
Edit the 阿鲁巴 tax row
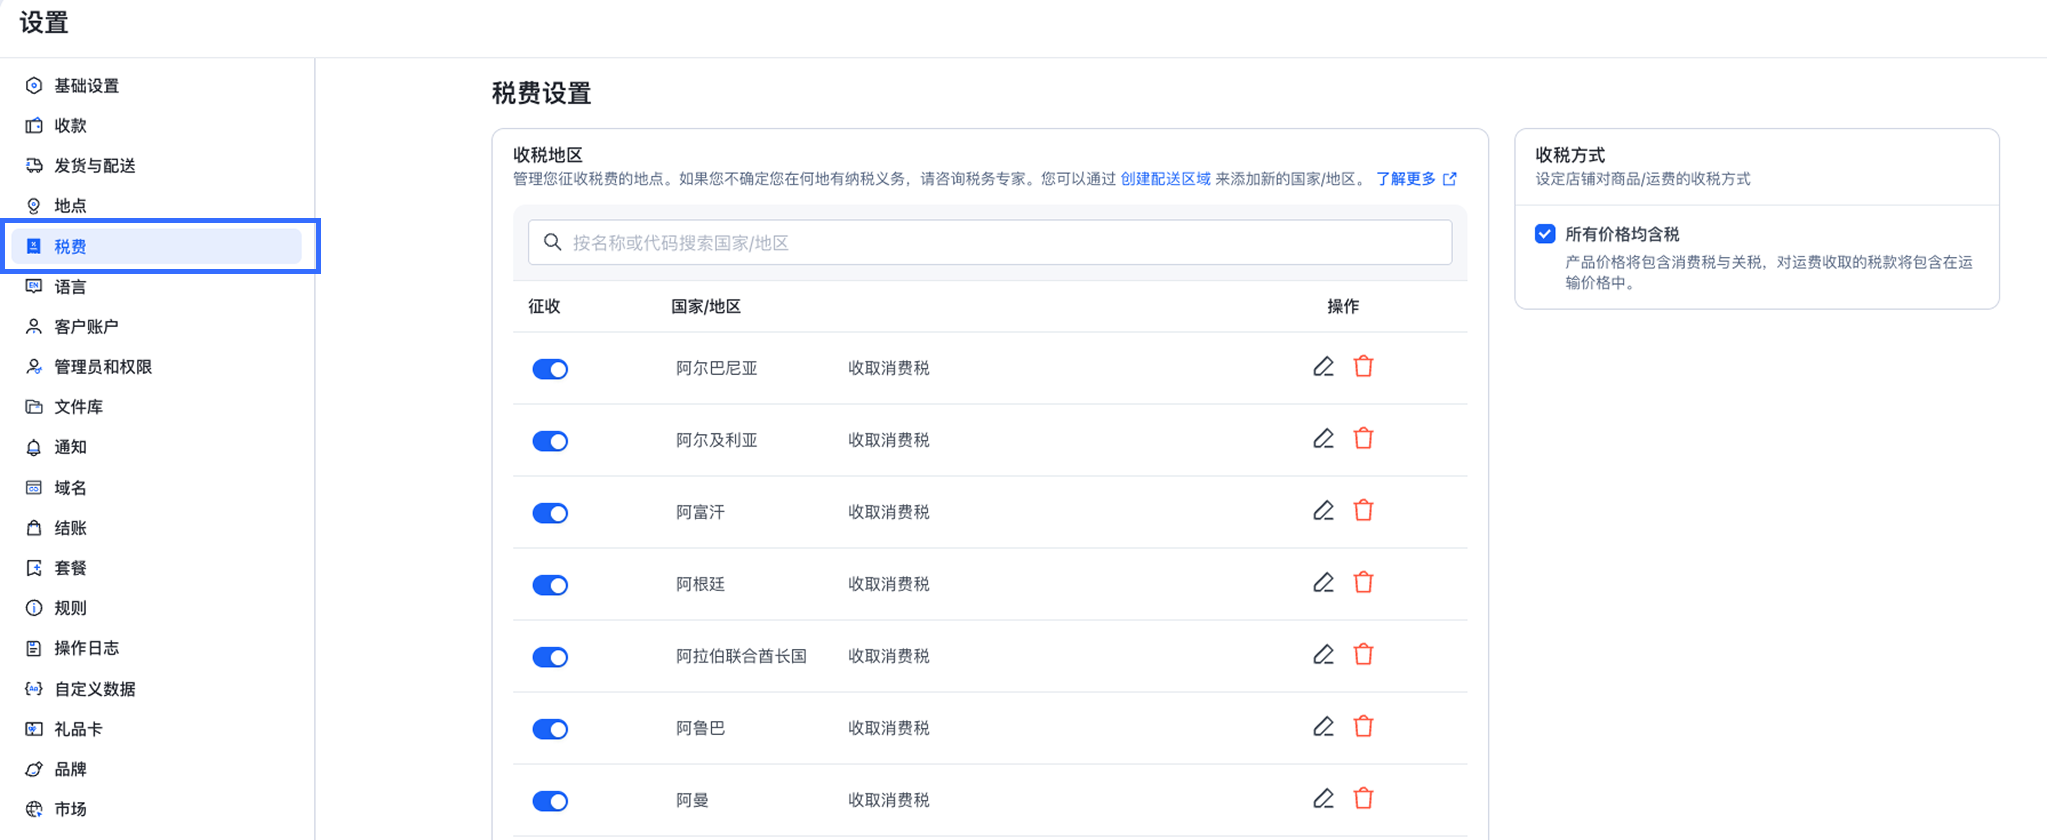1323,727
